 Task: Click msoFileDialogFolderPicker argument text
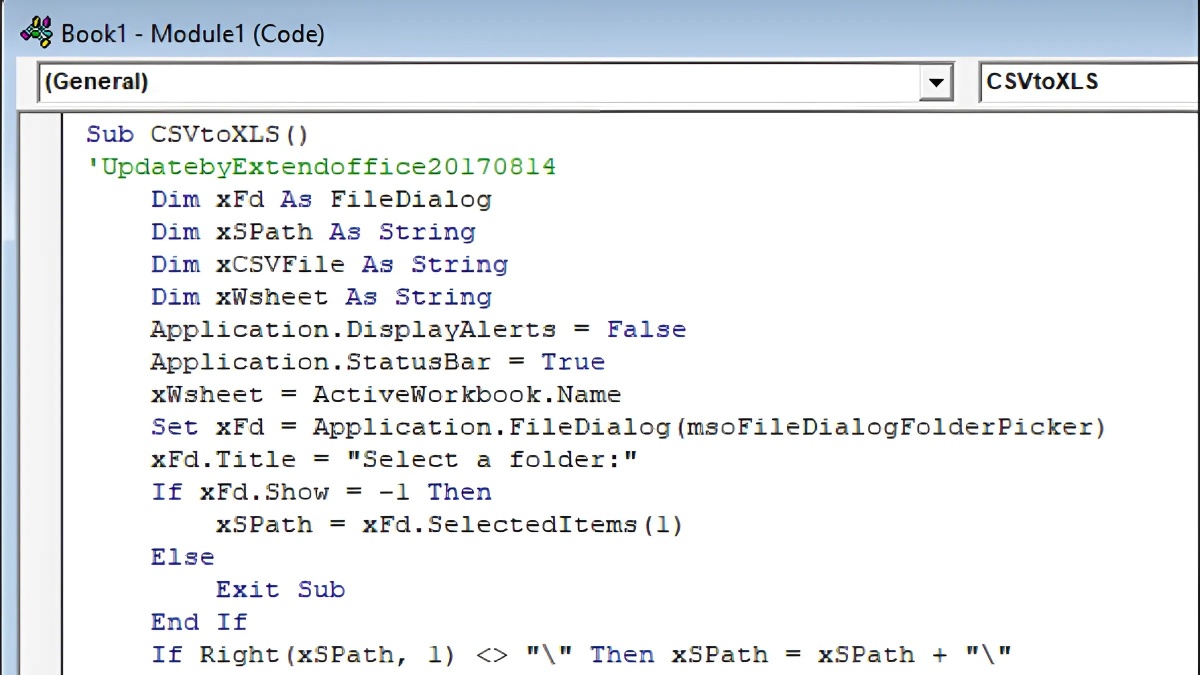click(888, 427)
